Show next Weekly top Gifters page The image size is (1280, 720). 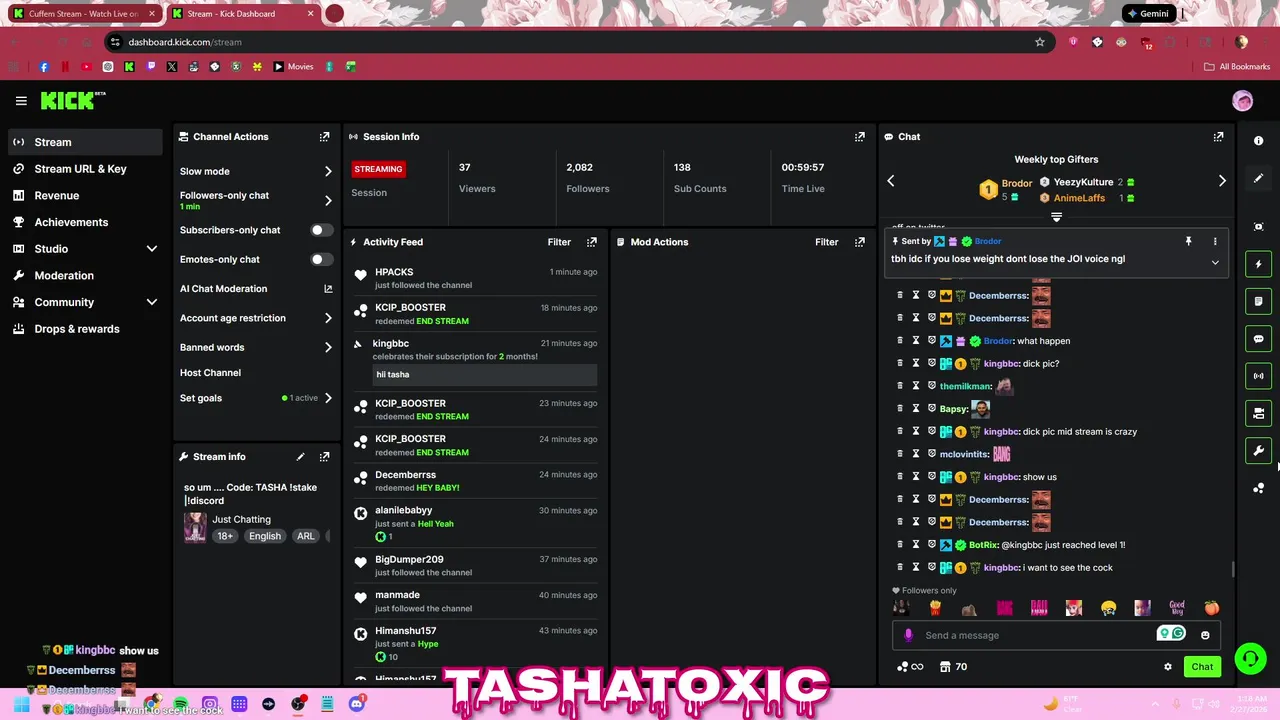[1222, 181]
